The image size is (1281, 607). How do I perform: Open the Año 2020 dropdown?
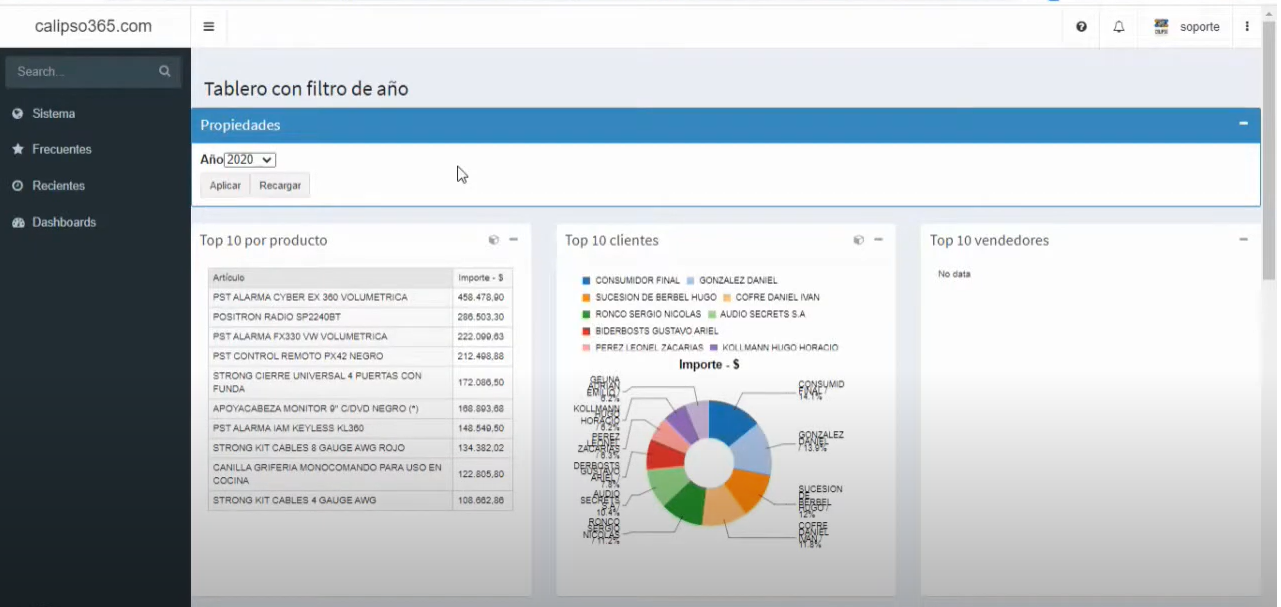pos(250,160)
